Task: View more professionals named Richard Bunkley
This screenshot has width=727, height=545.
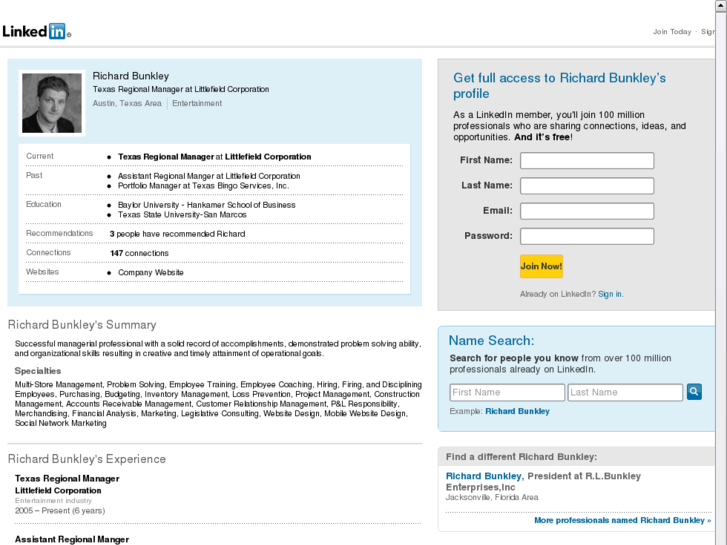Action: tap(622, 520)
